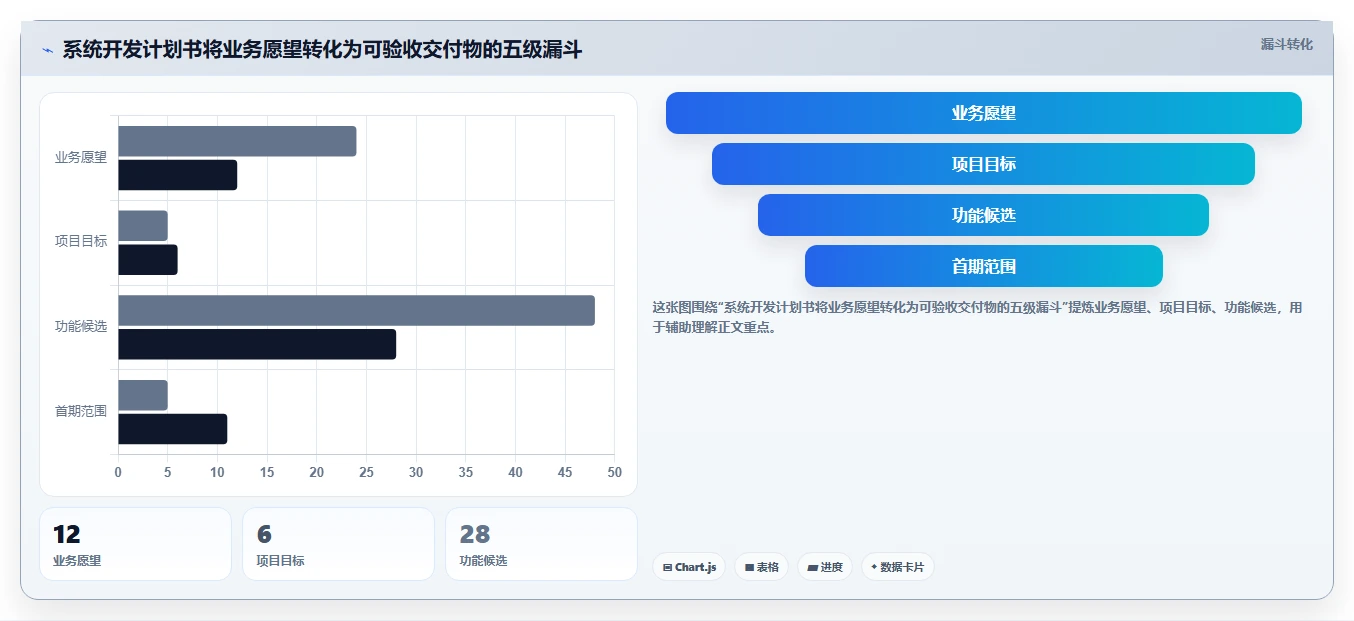The height and width of the screenshot is (621, 1354).
Task: Open the data card showing 28
Action: coord(541,544)
